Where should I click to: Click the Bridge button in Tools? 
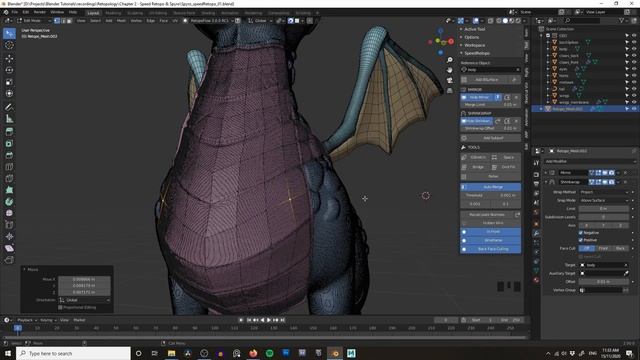click(475, 167)
